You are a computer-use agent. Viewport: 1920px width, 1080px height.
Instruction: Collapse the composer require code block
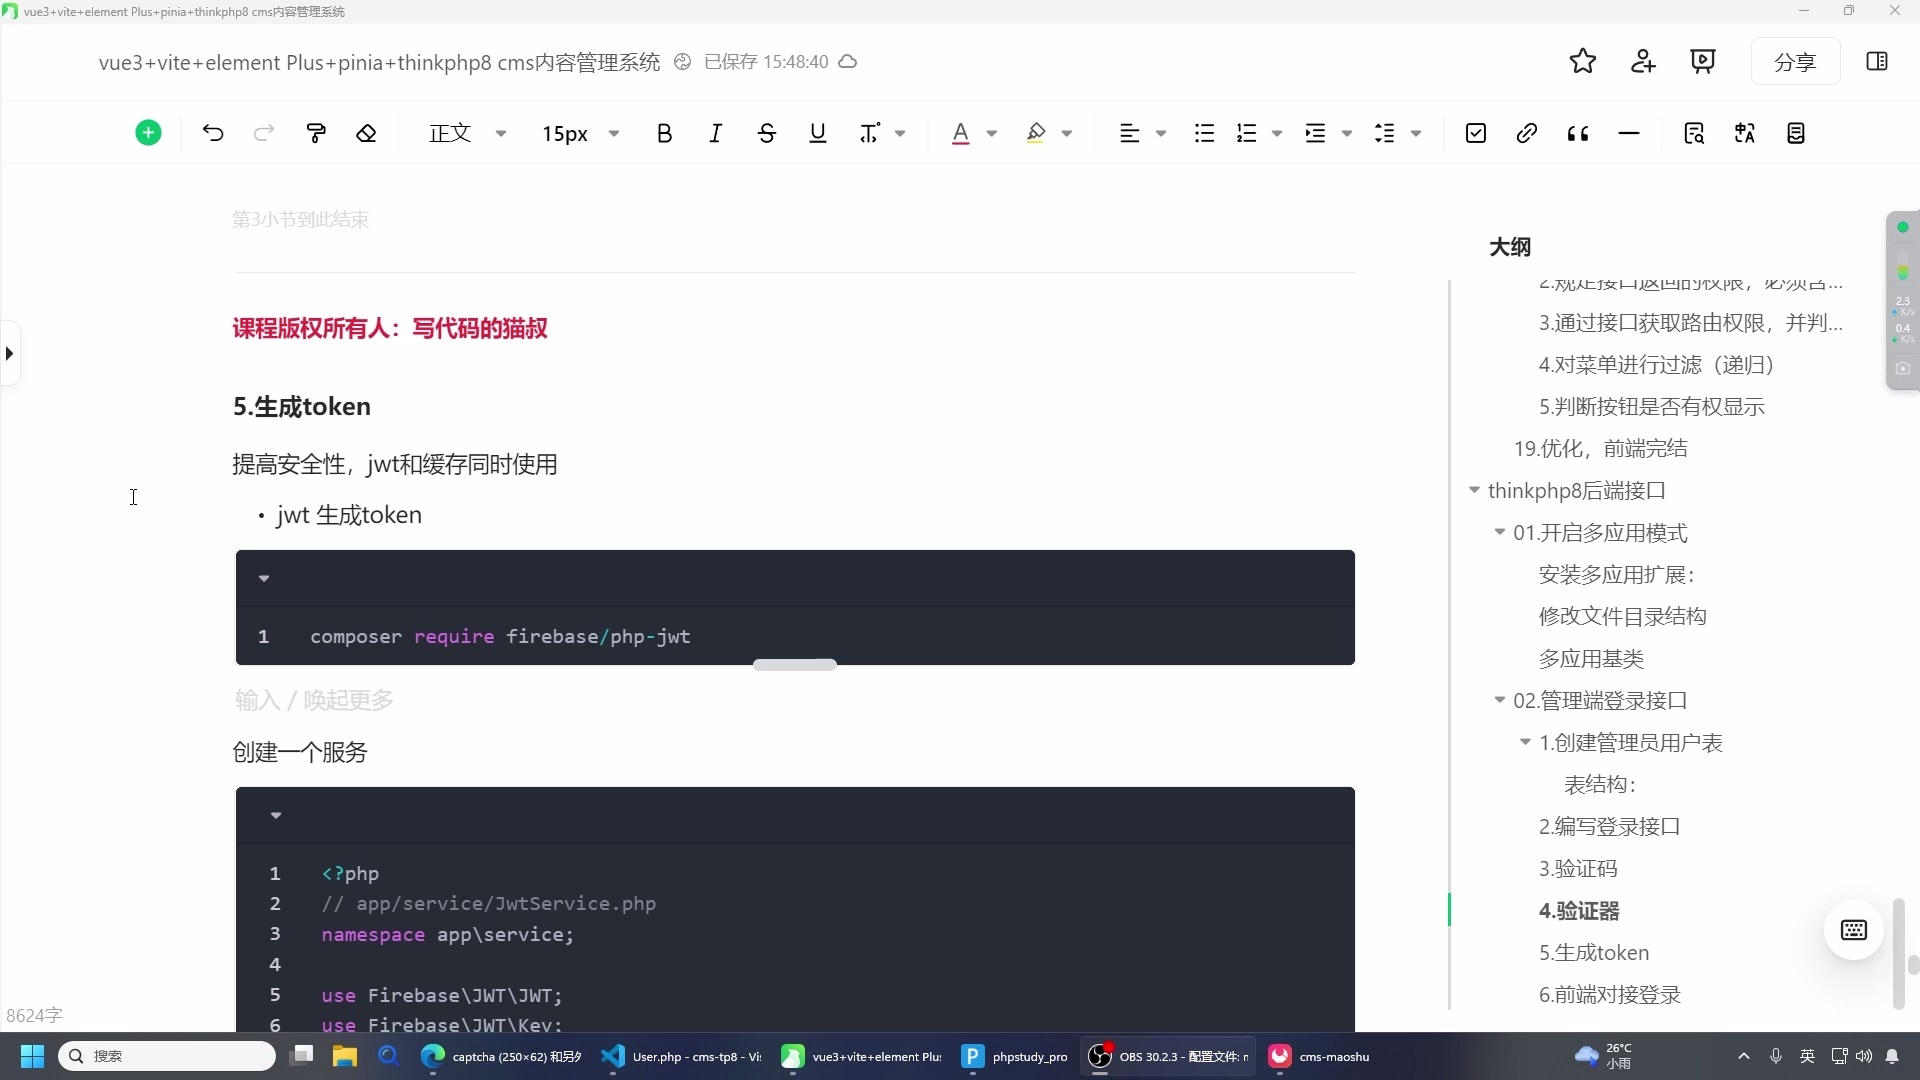point(264,578)
